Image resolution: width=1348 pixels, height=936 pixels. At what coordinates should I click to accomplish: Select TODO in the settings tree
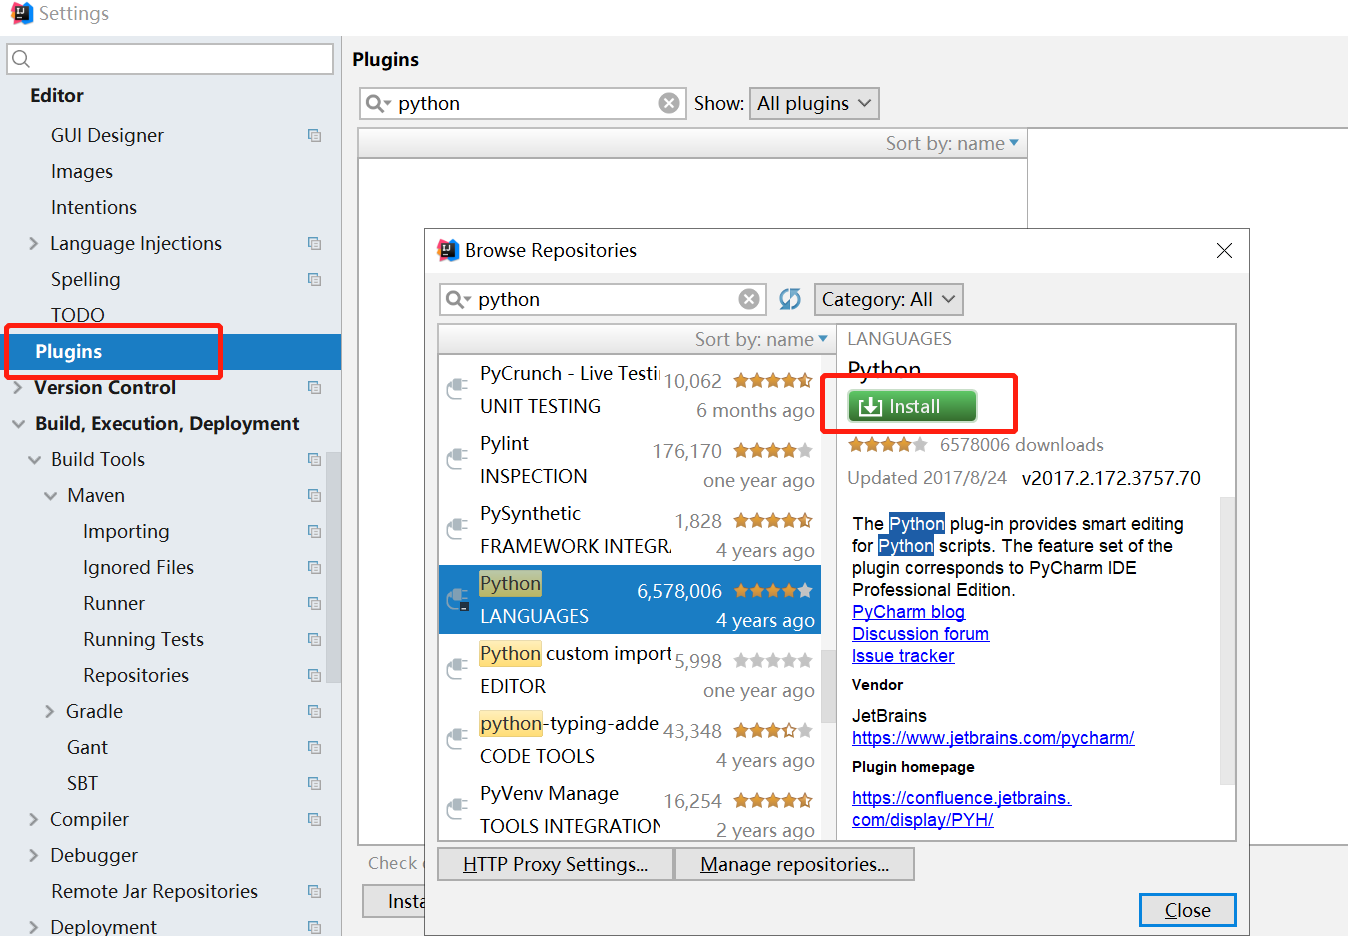pos(78,315)
